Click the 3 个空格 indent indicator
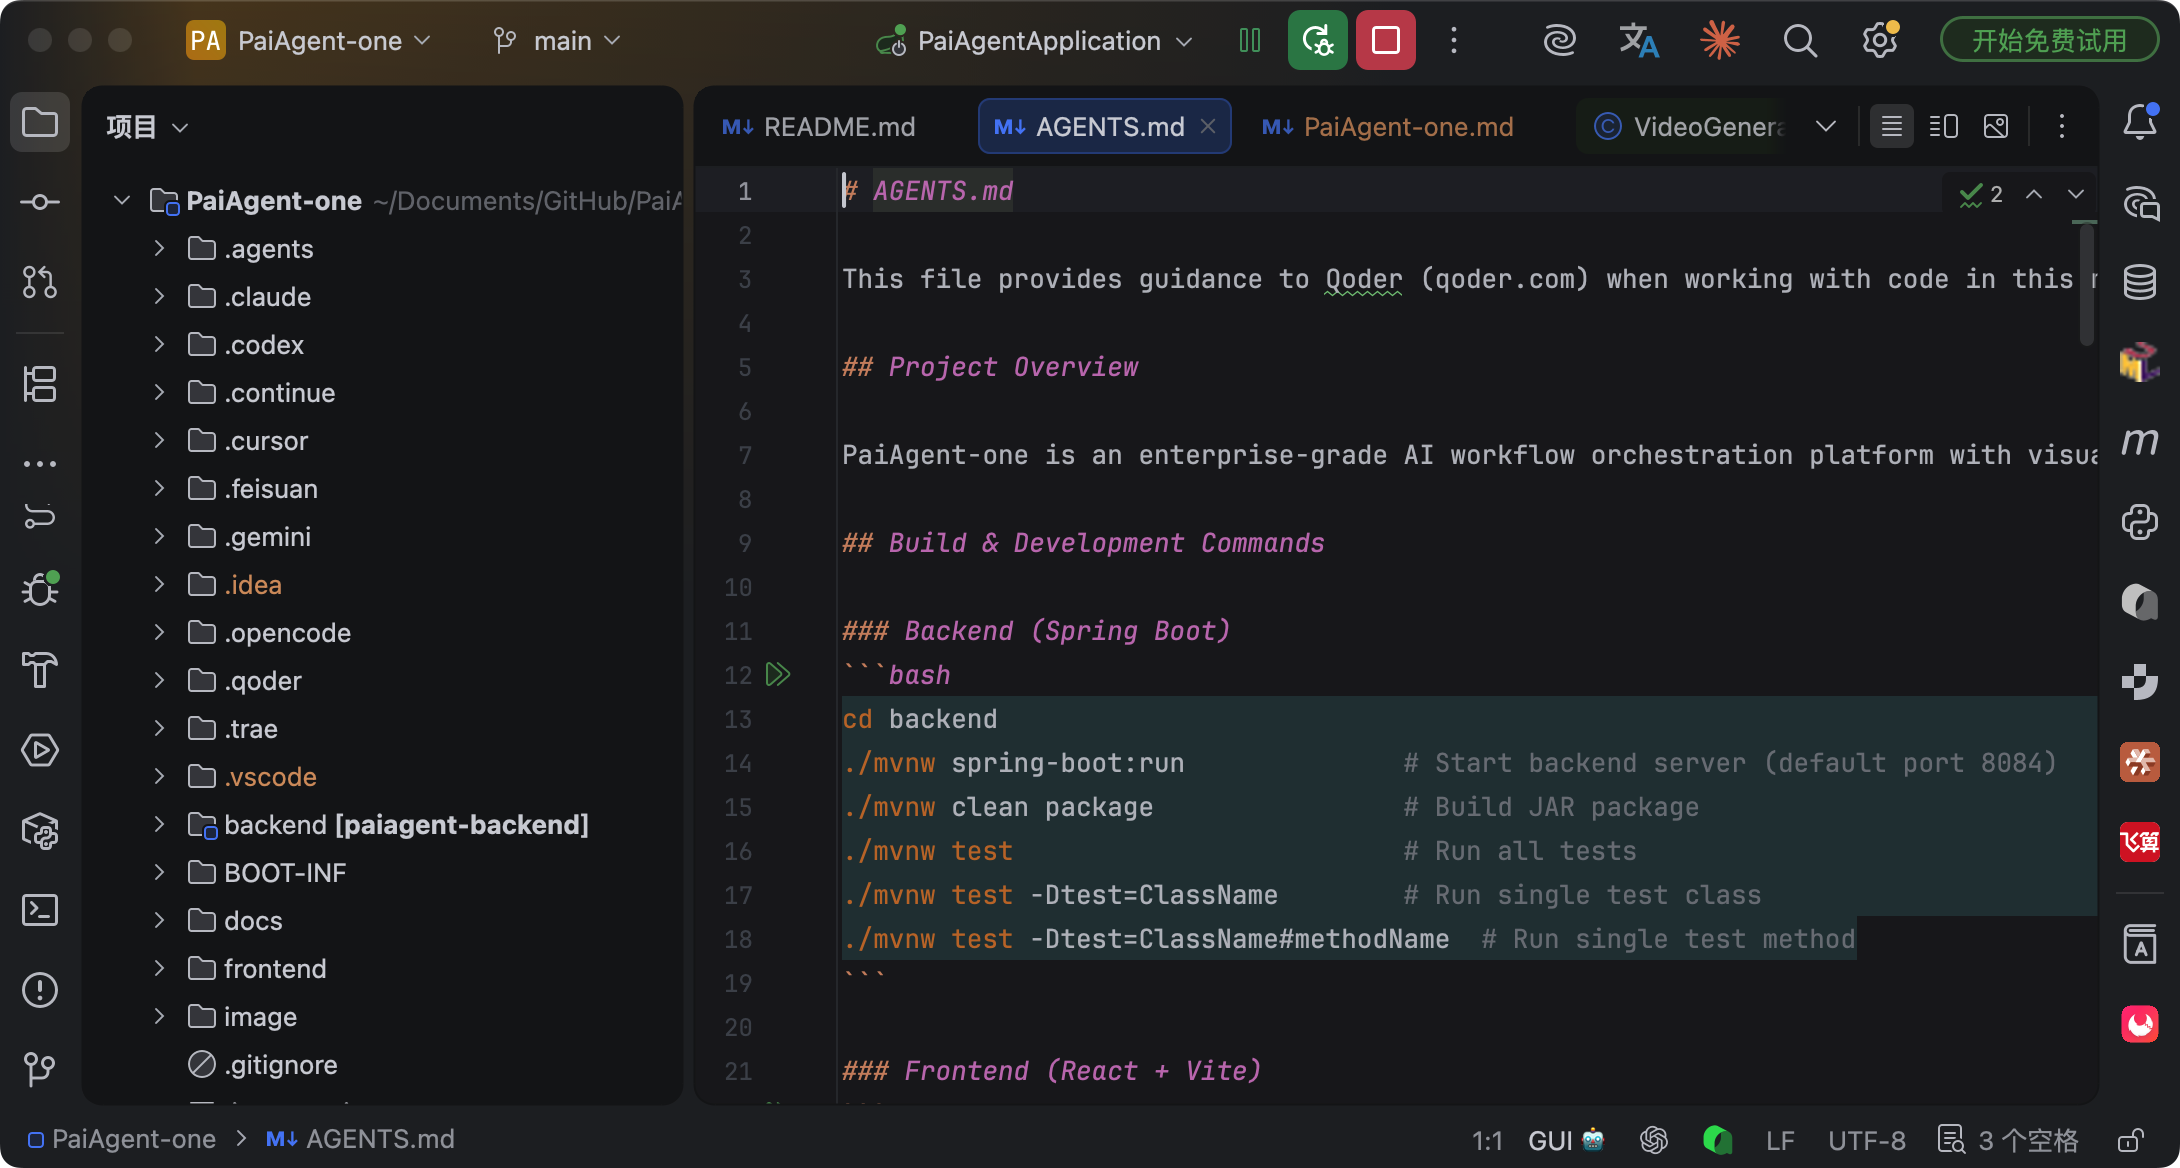 coord(2009,1140)
